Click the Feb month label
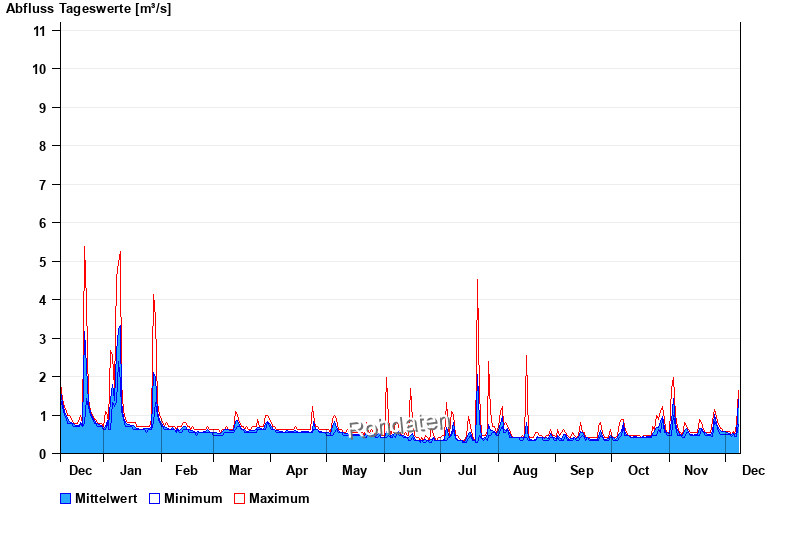This screenshot has height=550, width=800. pyautogui.click(x=186, y=470)
